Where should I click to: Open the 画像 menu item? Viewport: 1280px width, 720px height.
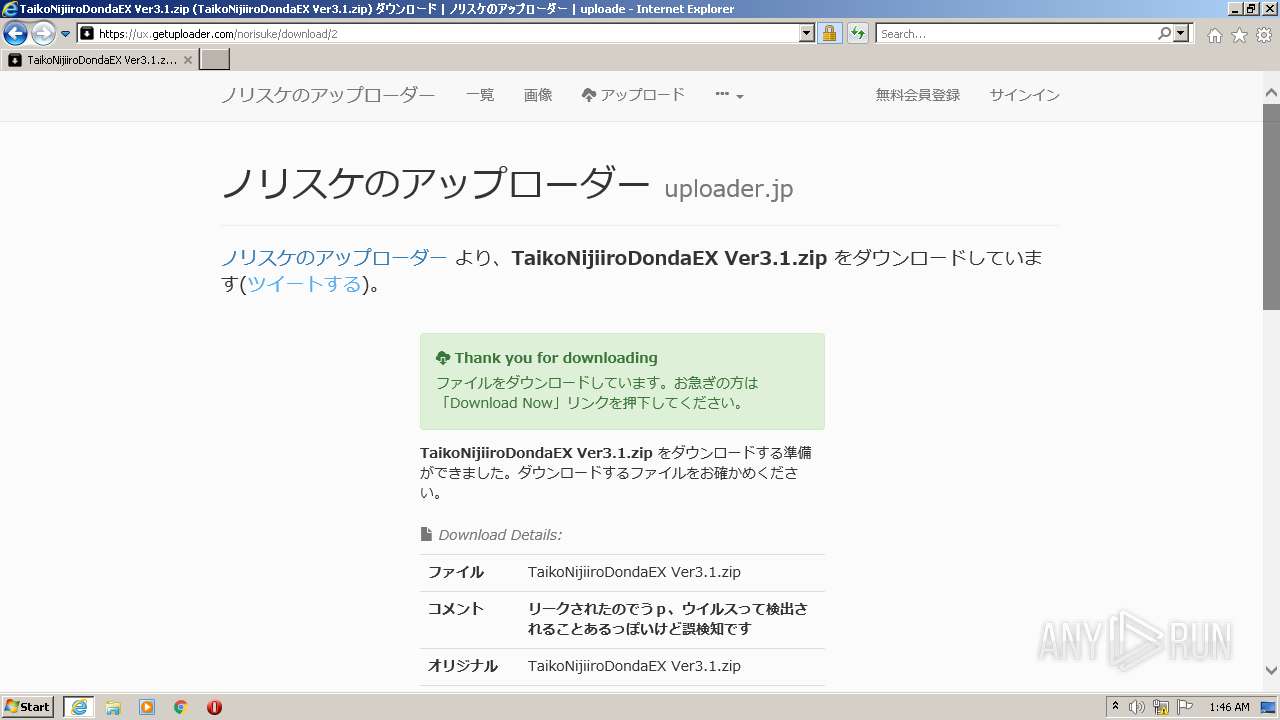click(538, 95)
